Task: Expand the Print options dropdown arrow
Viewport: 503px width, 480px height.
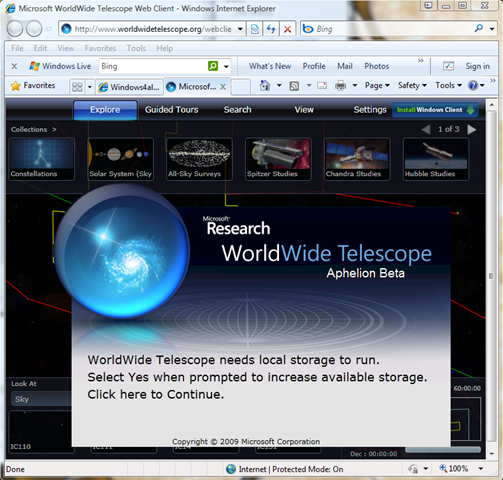Action: [355, 86]
